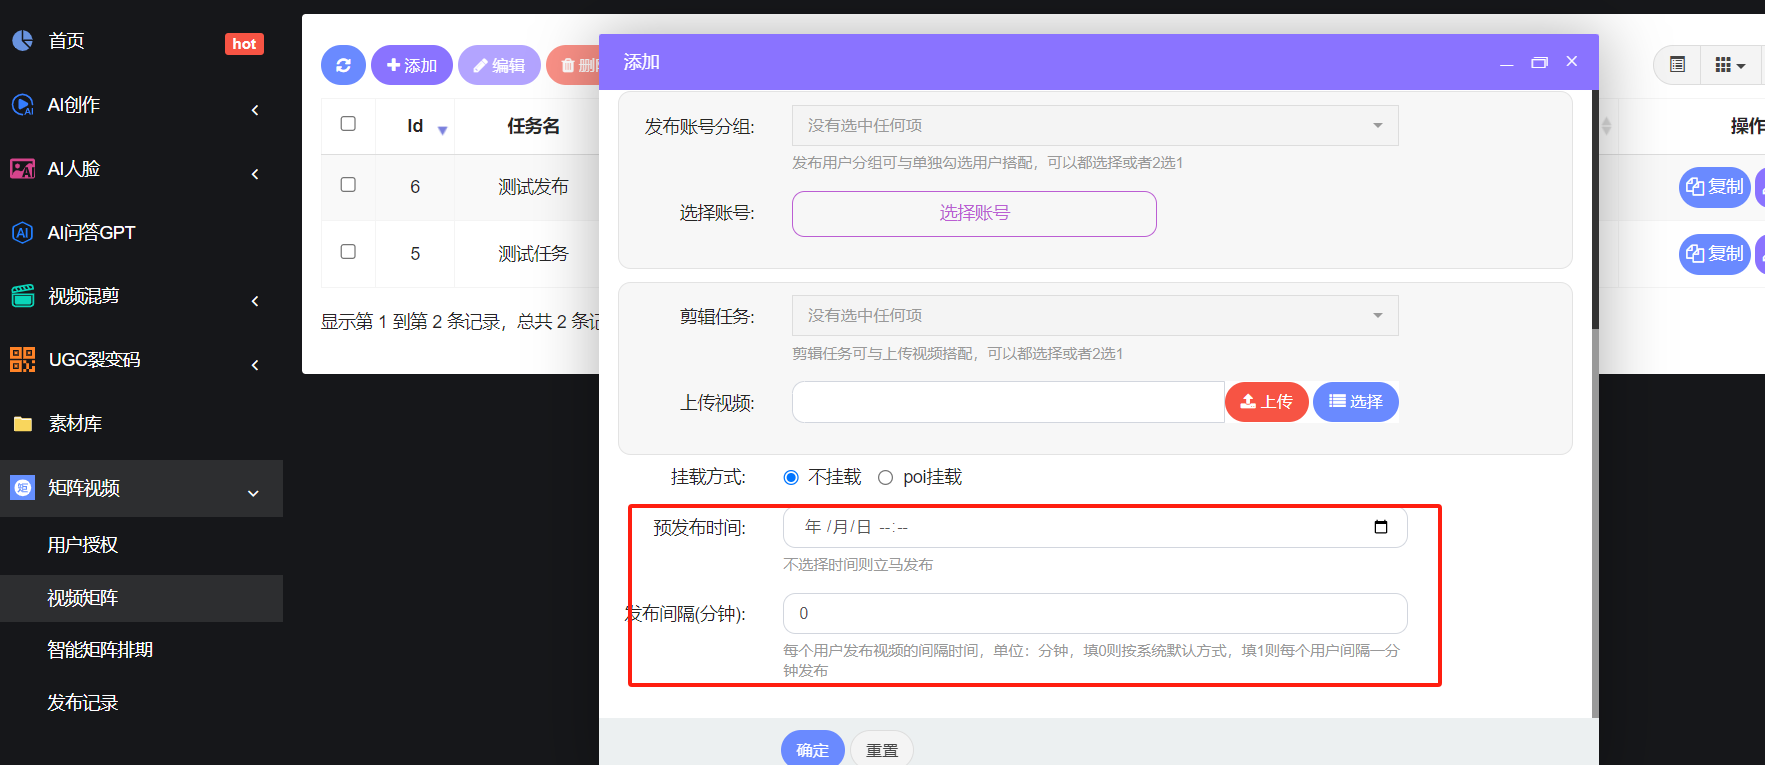The height and width of the screenshot is (765, 1765).
Task: Click the 预发布时间 datetime field
Action: pyautogui.click(x=1095, y=527)
